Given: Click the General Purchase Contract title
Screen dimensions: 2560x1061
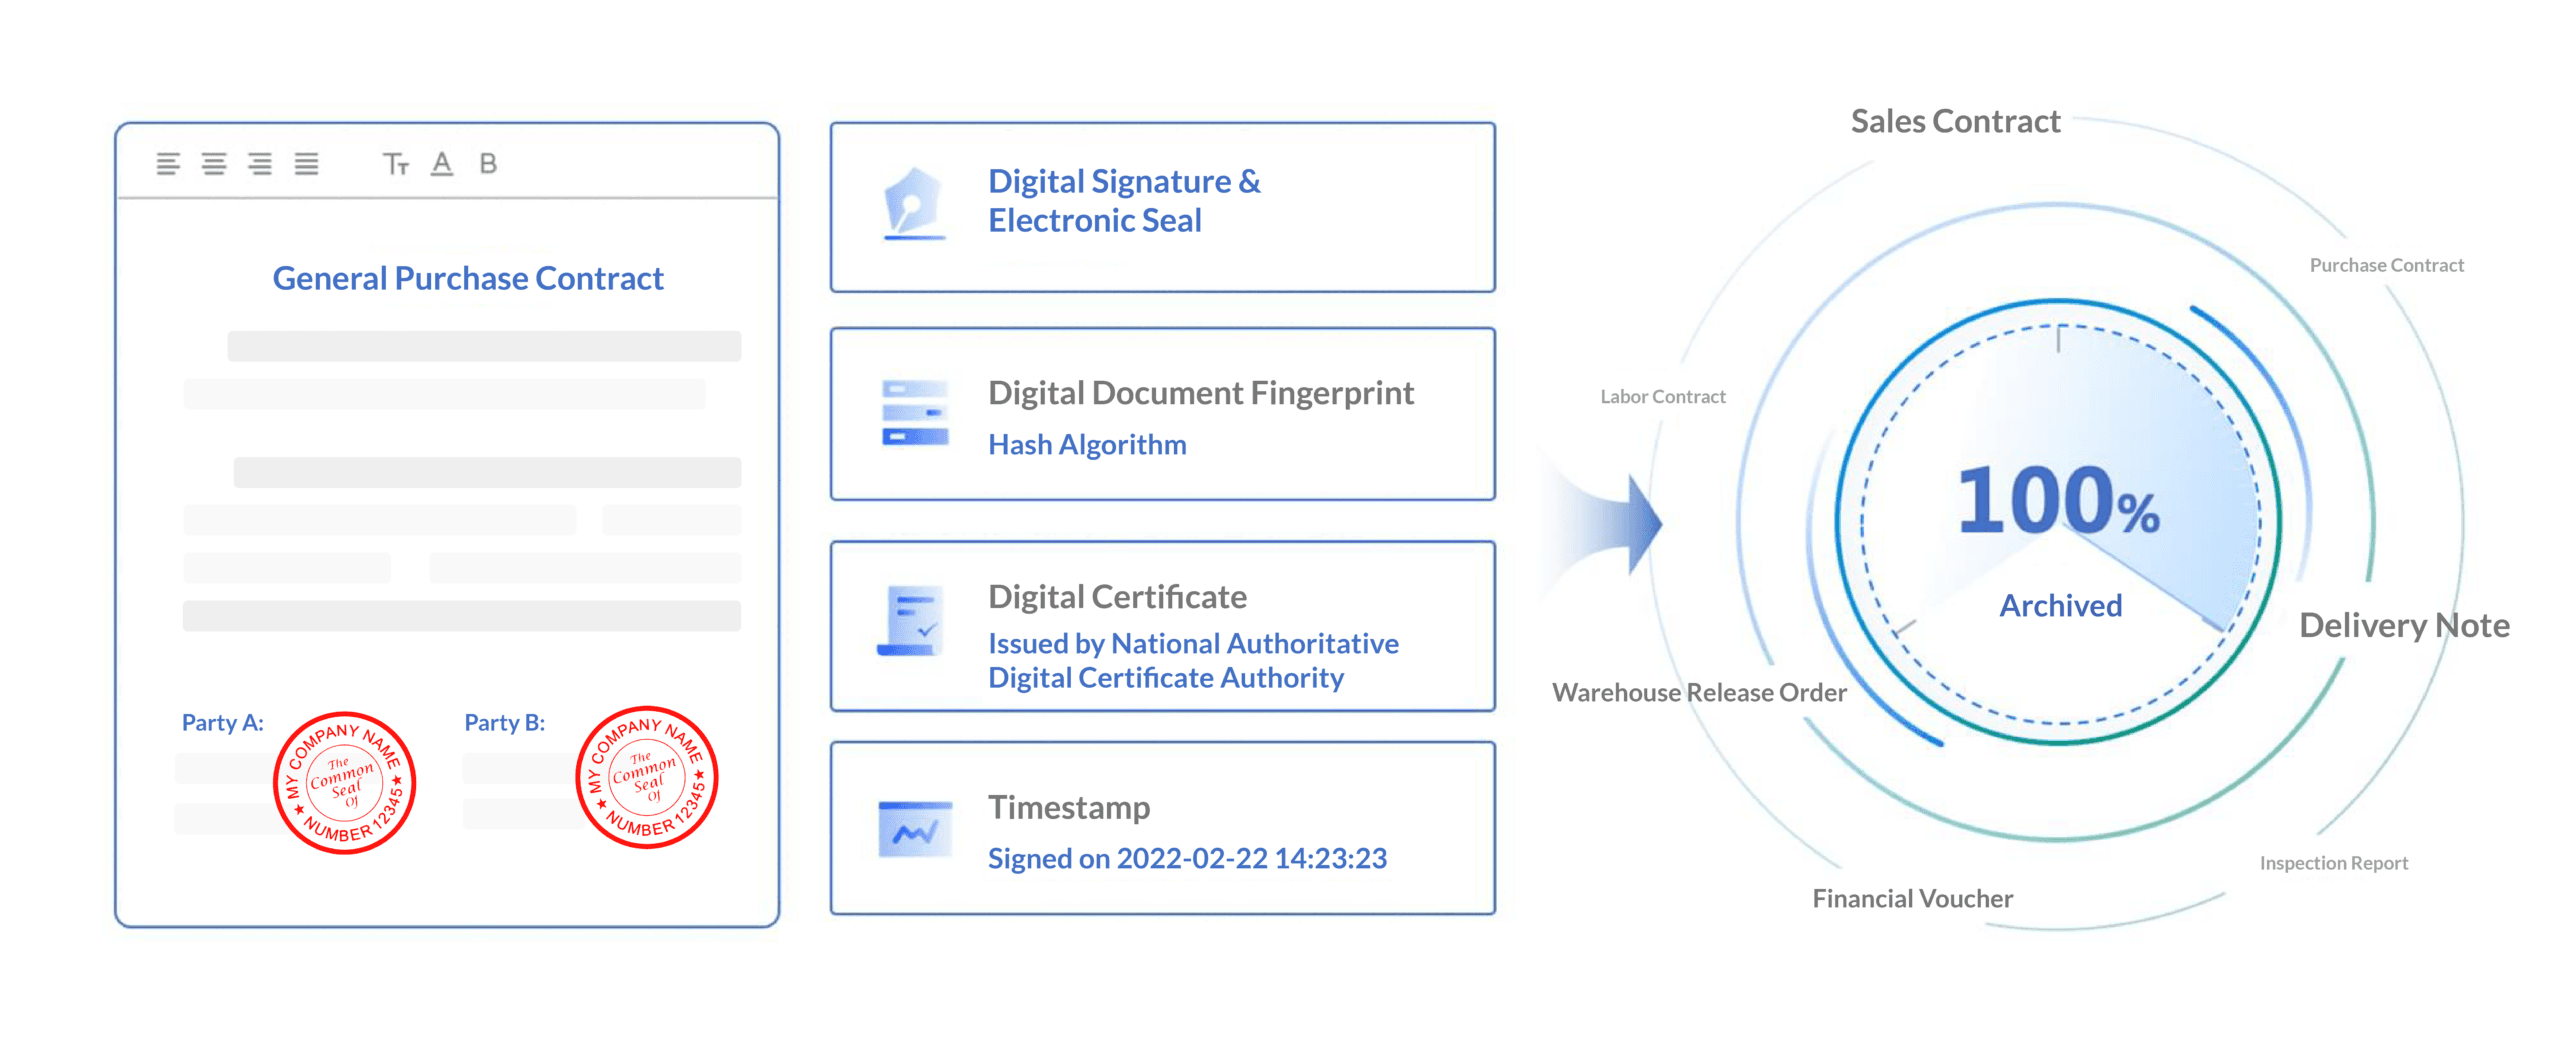Looking at the screenshot, I should point(468,278).
